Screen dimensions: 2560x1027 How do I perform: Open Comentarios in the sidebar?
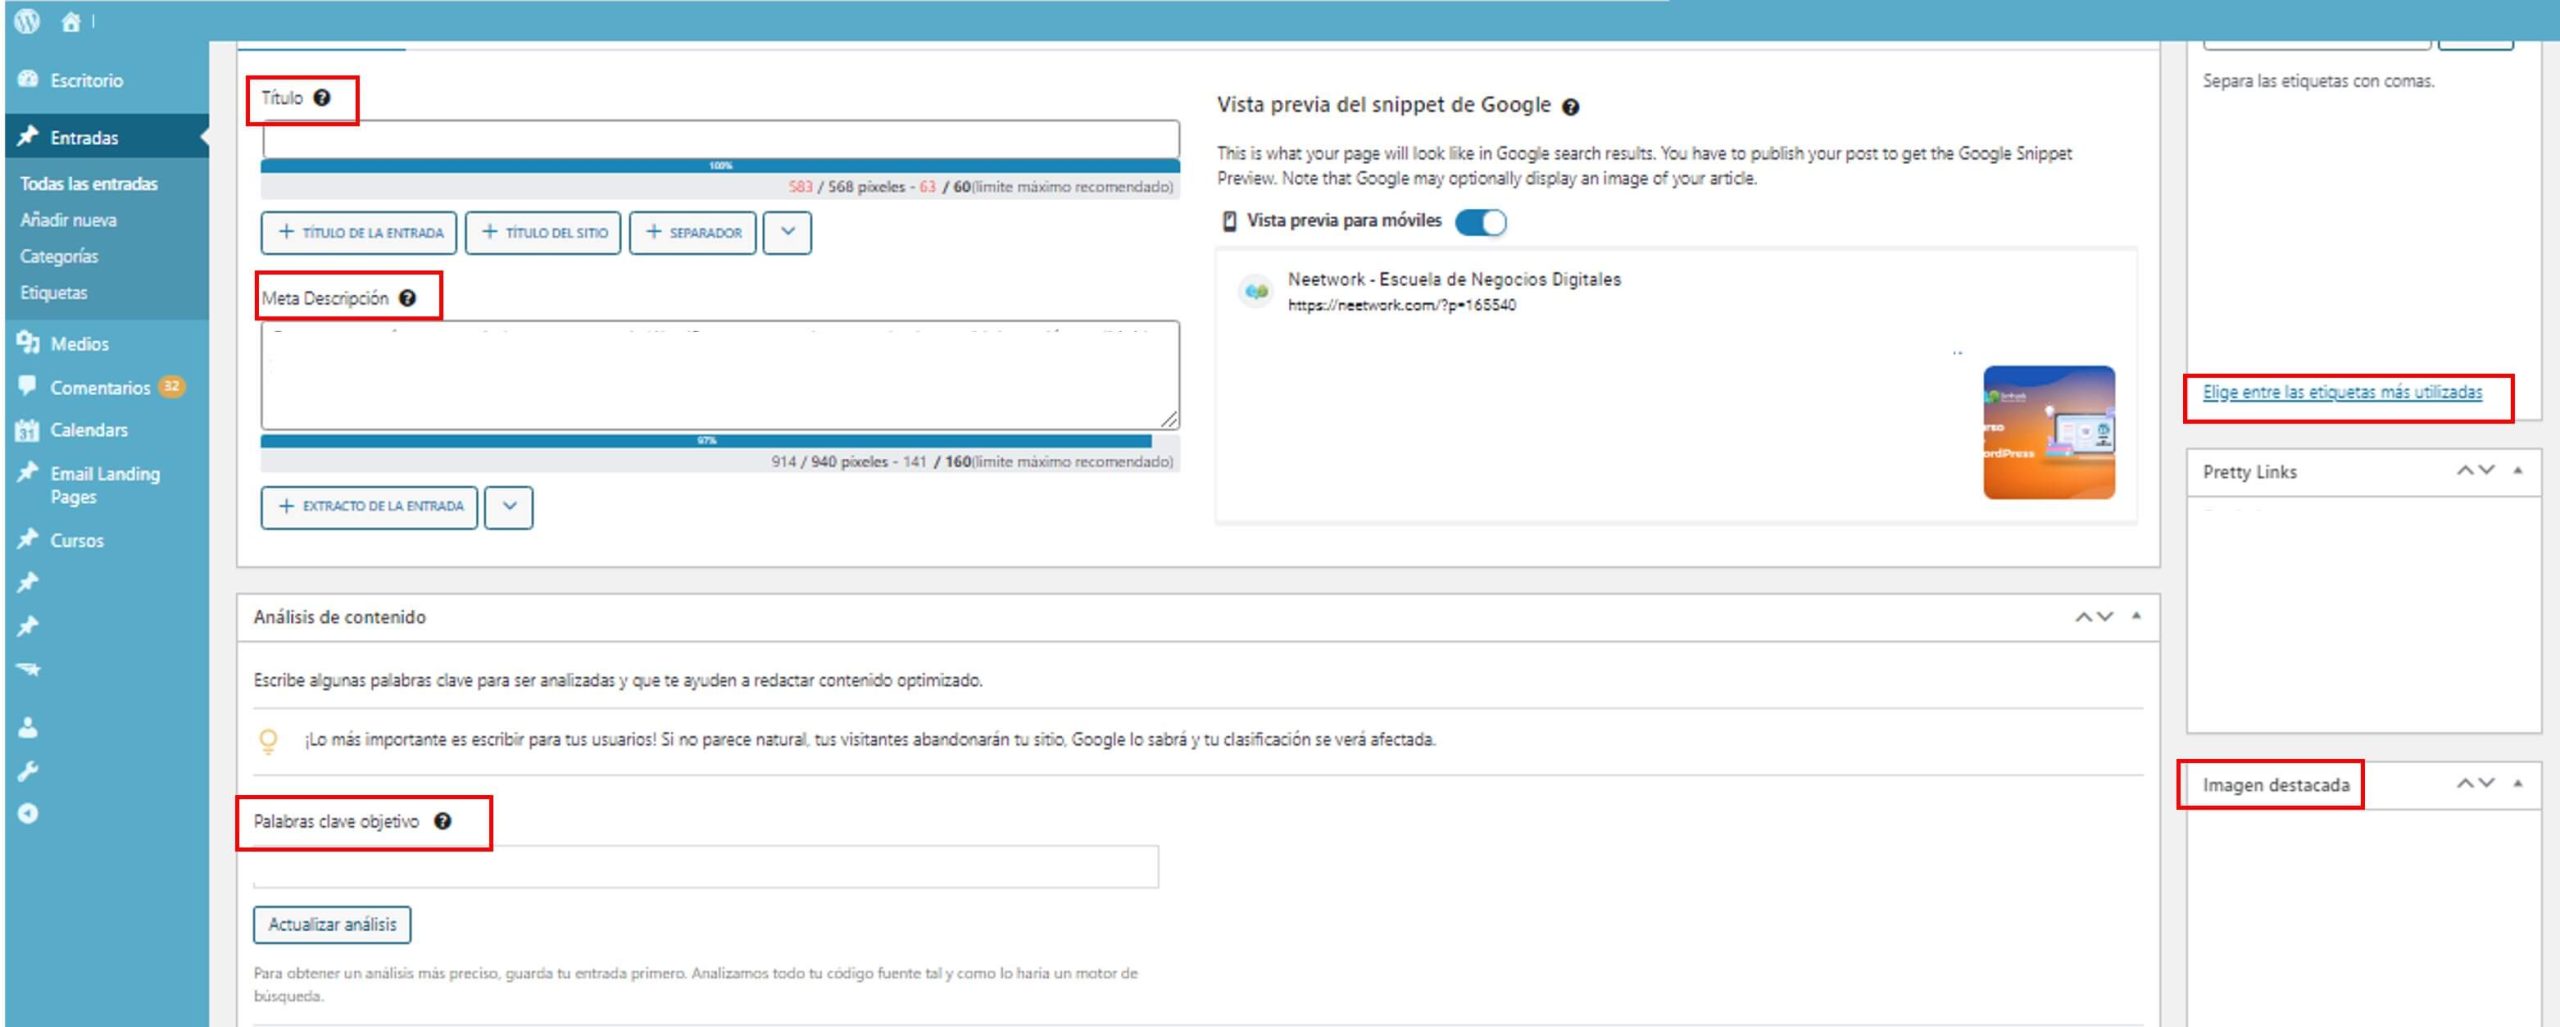100,388
